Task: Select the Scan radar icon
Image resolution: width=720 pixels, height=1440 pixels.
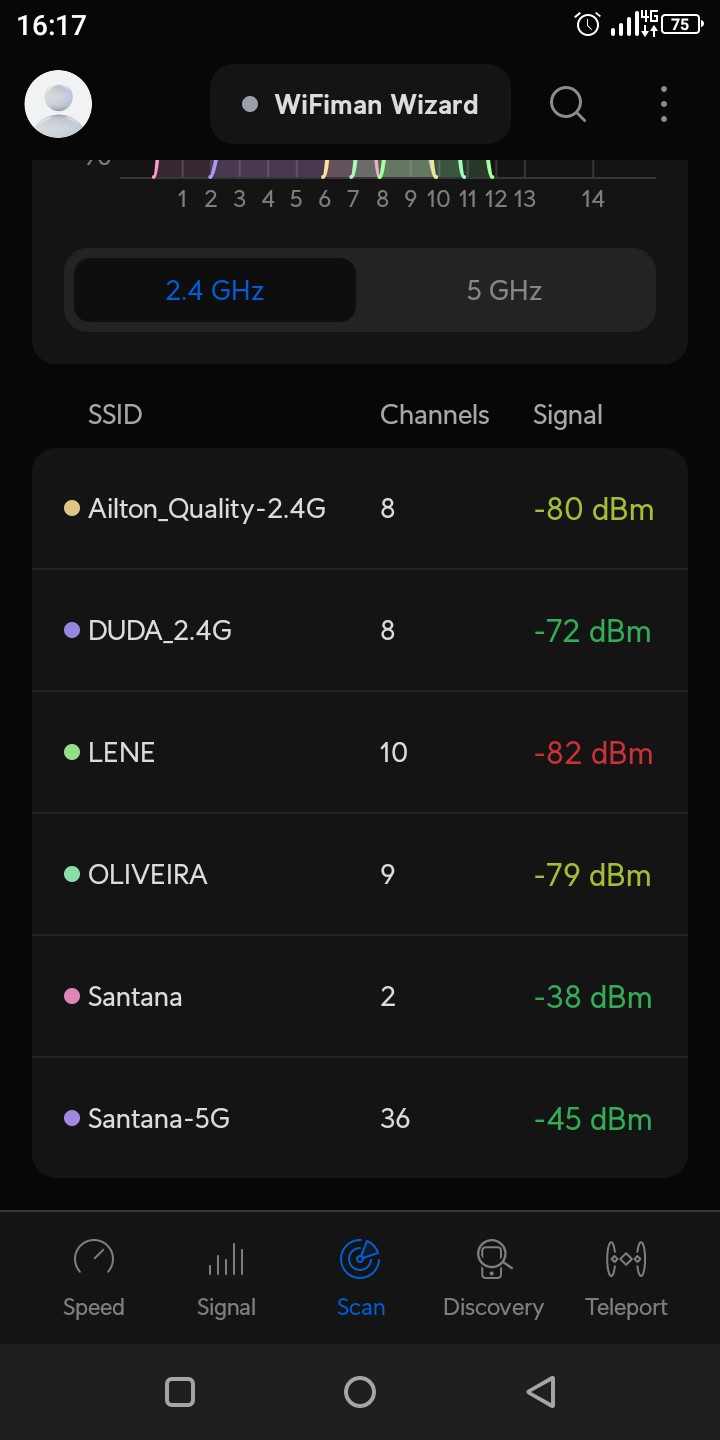Action: pos(360,1259)
